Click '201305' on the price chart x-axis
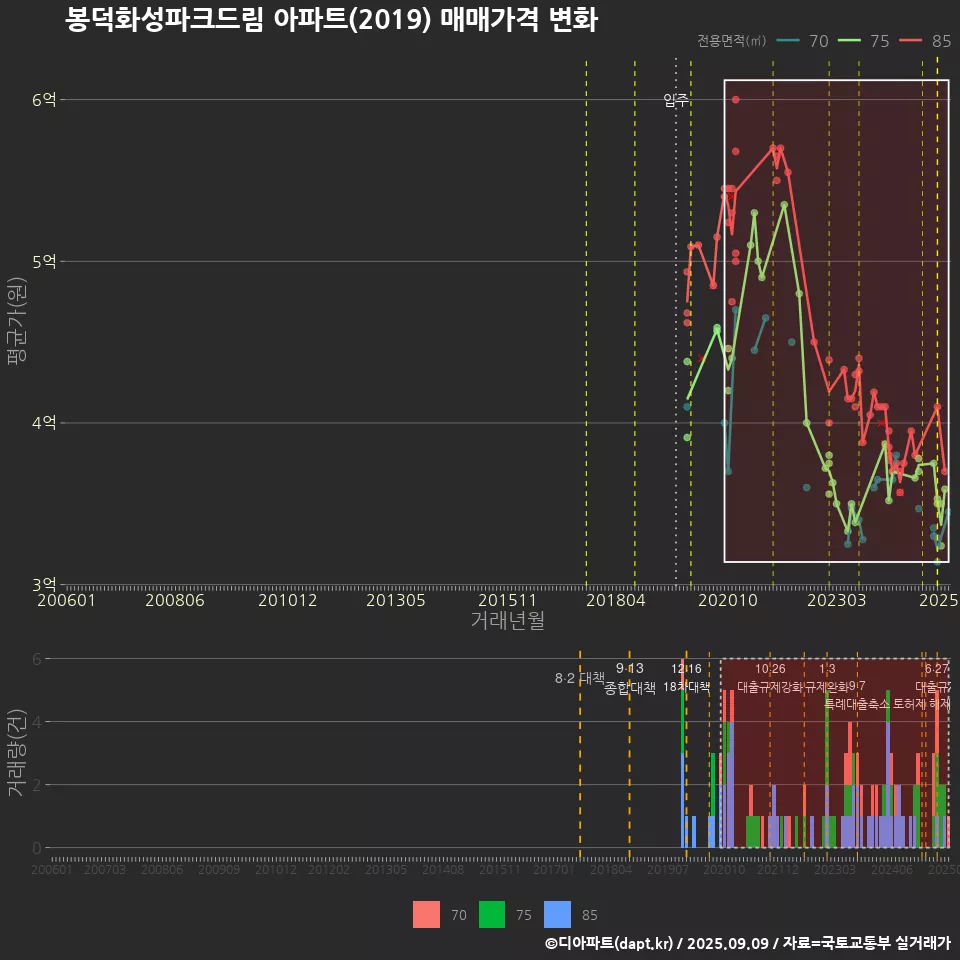The width and height of the screenshot is (960, 960). point(396,600)
